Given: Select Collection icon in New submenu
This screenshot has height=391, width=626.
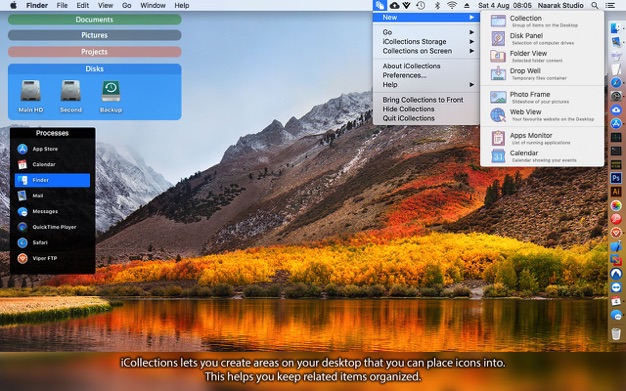Looking at the screenshot, I should [x=498, y=21].
